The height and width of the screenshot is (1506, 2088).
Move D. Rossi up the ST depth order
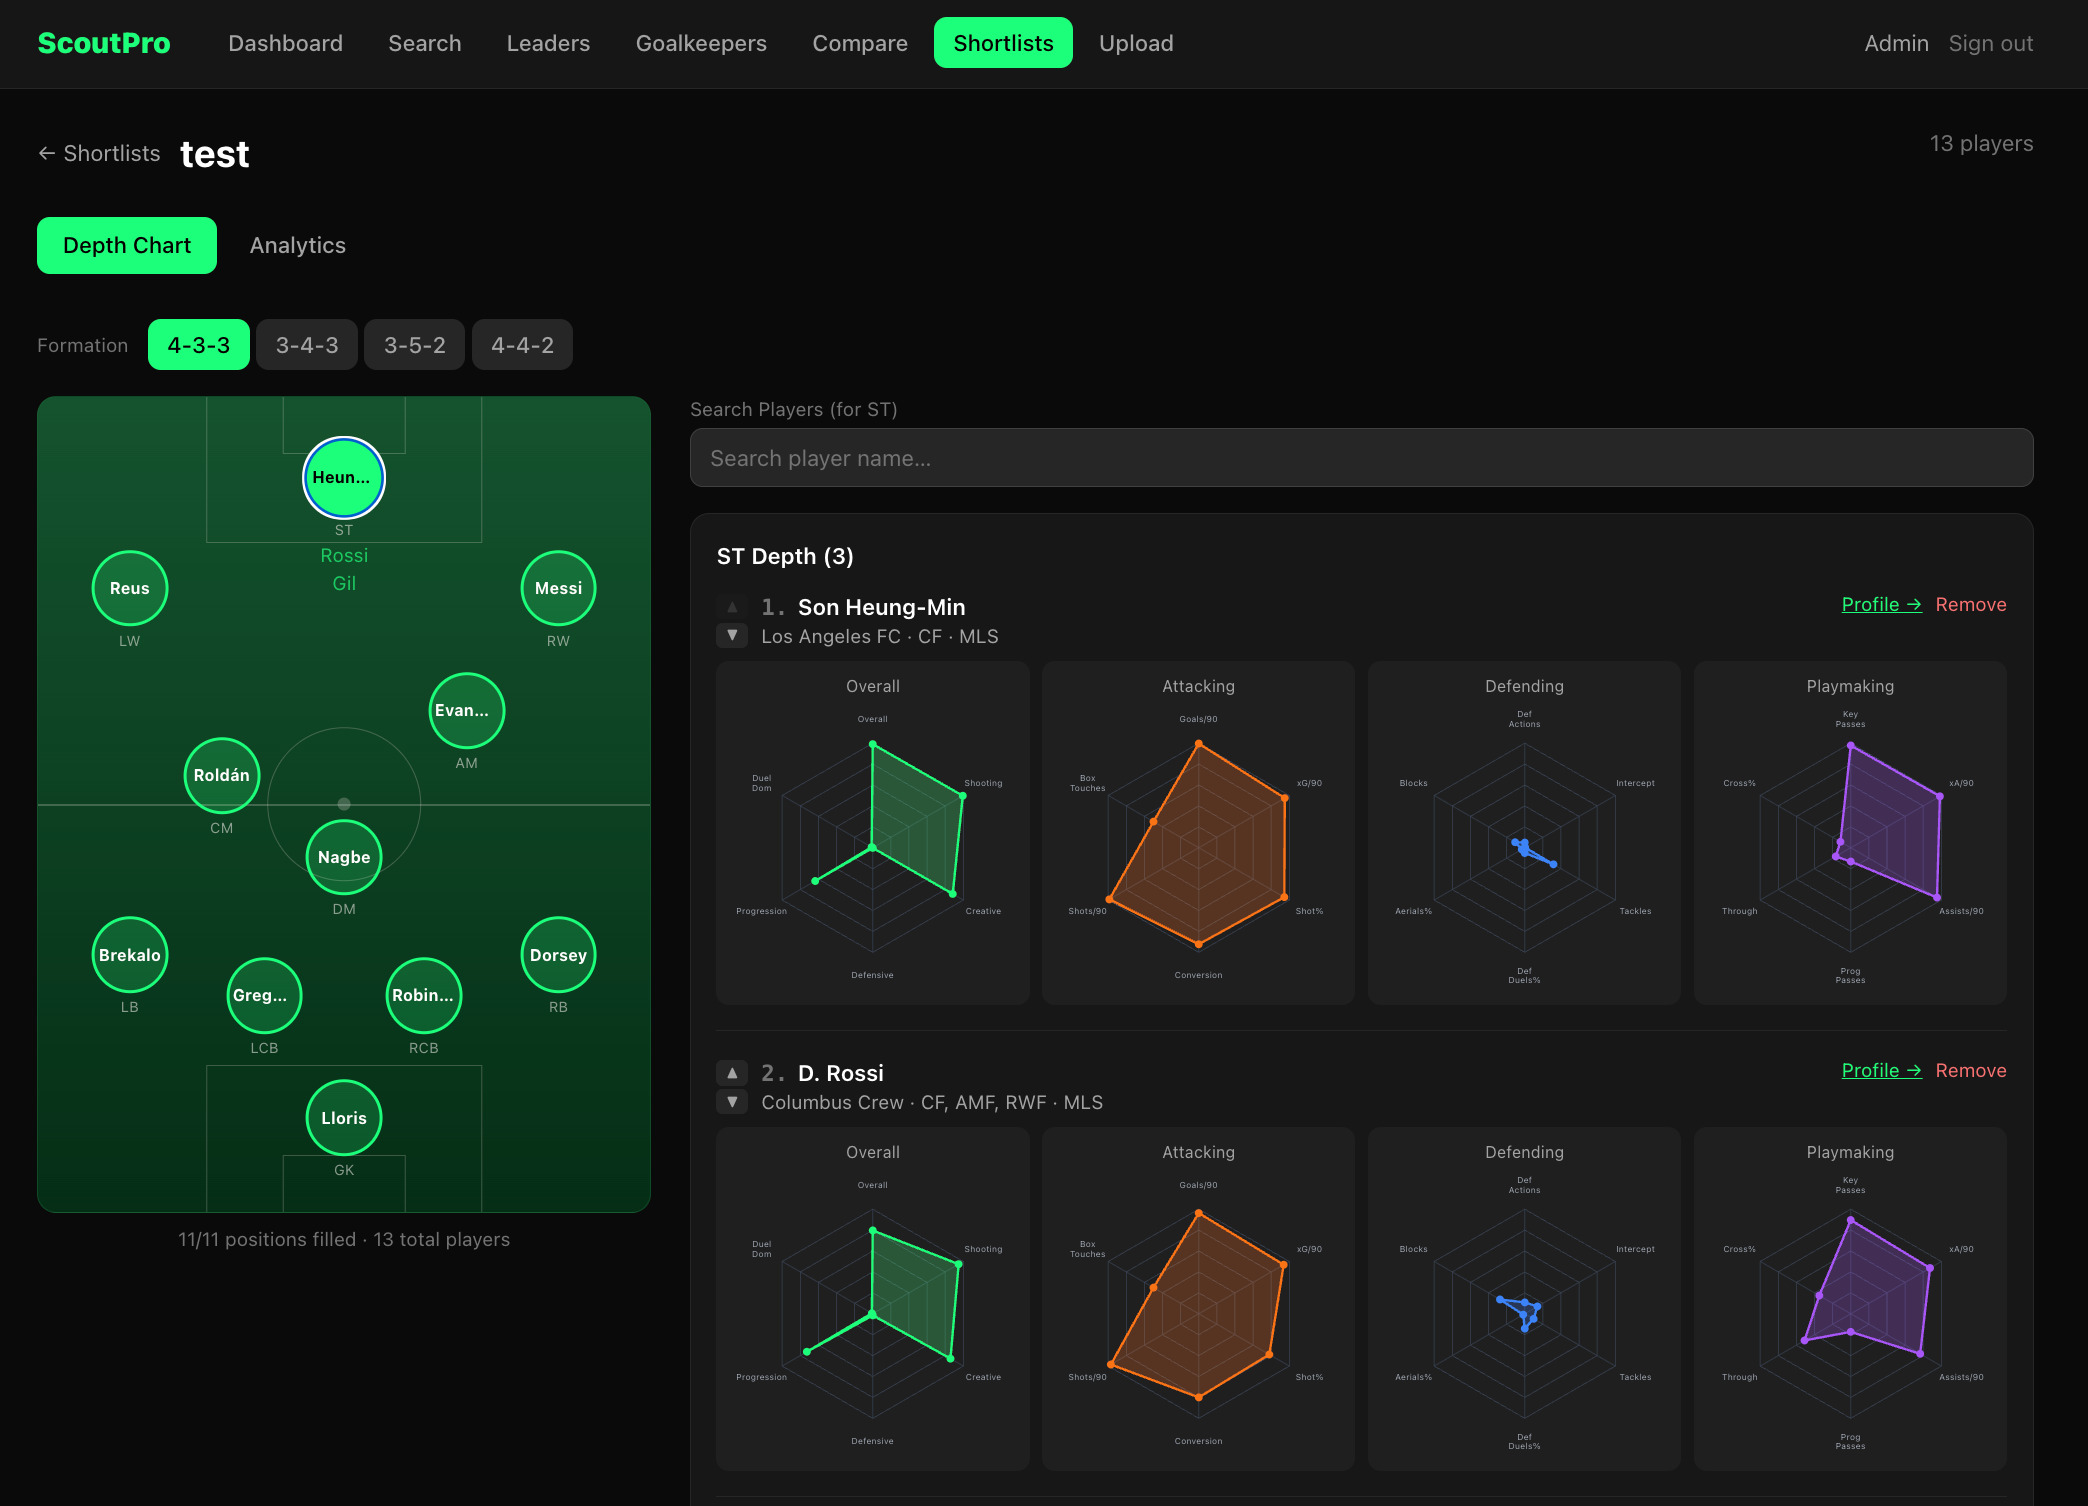click(732, 1072)
